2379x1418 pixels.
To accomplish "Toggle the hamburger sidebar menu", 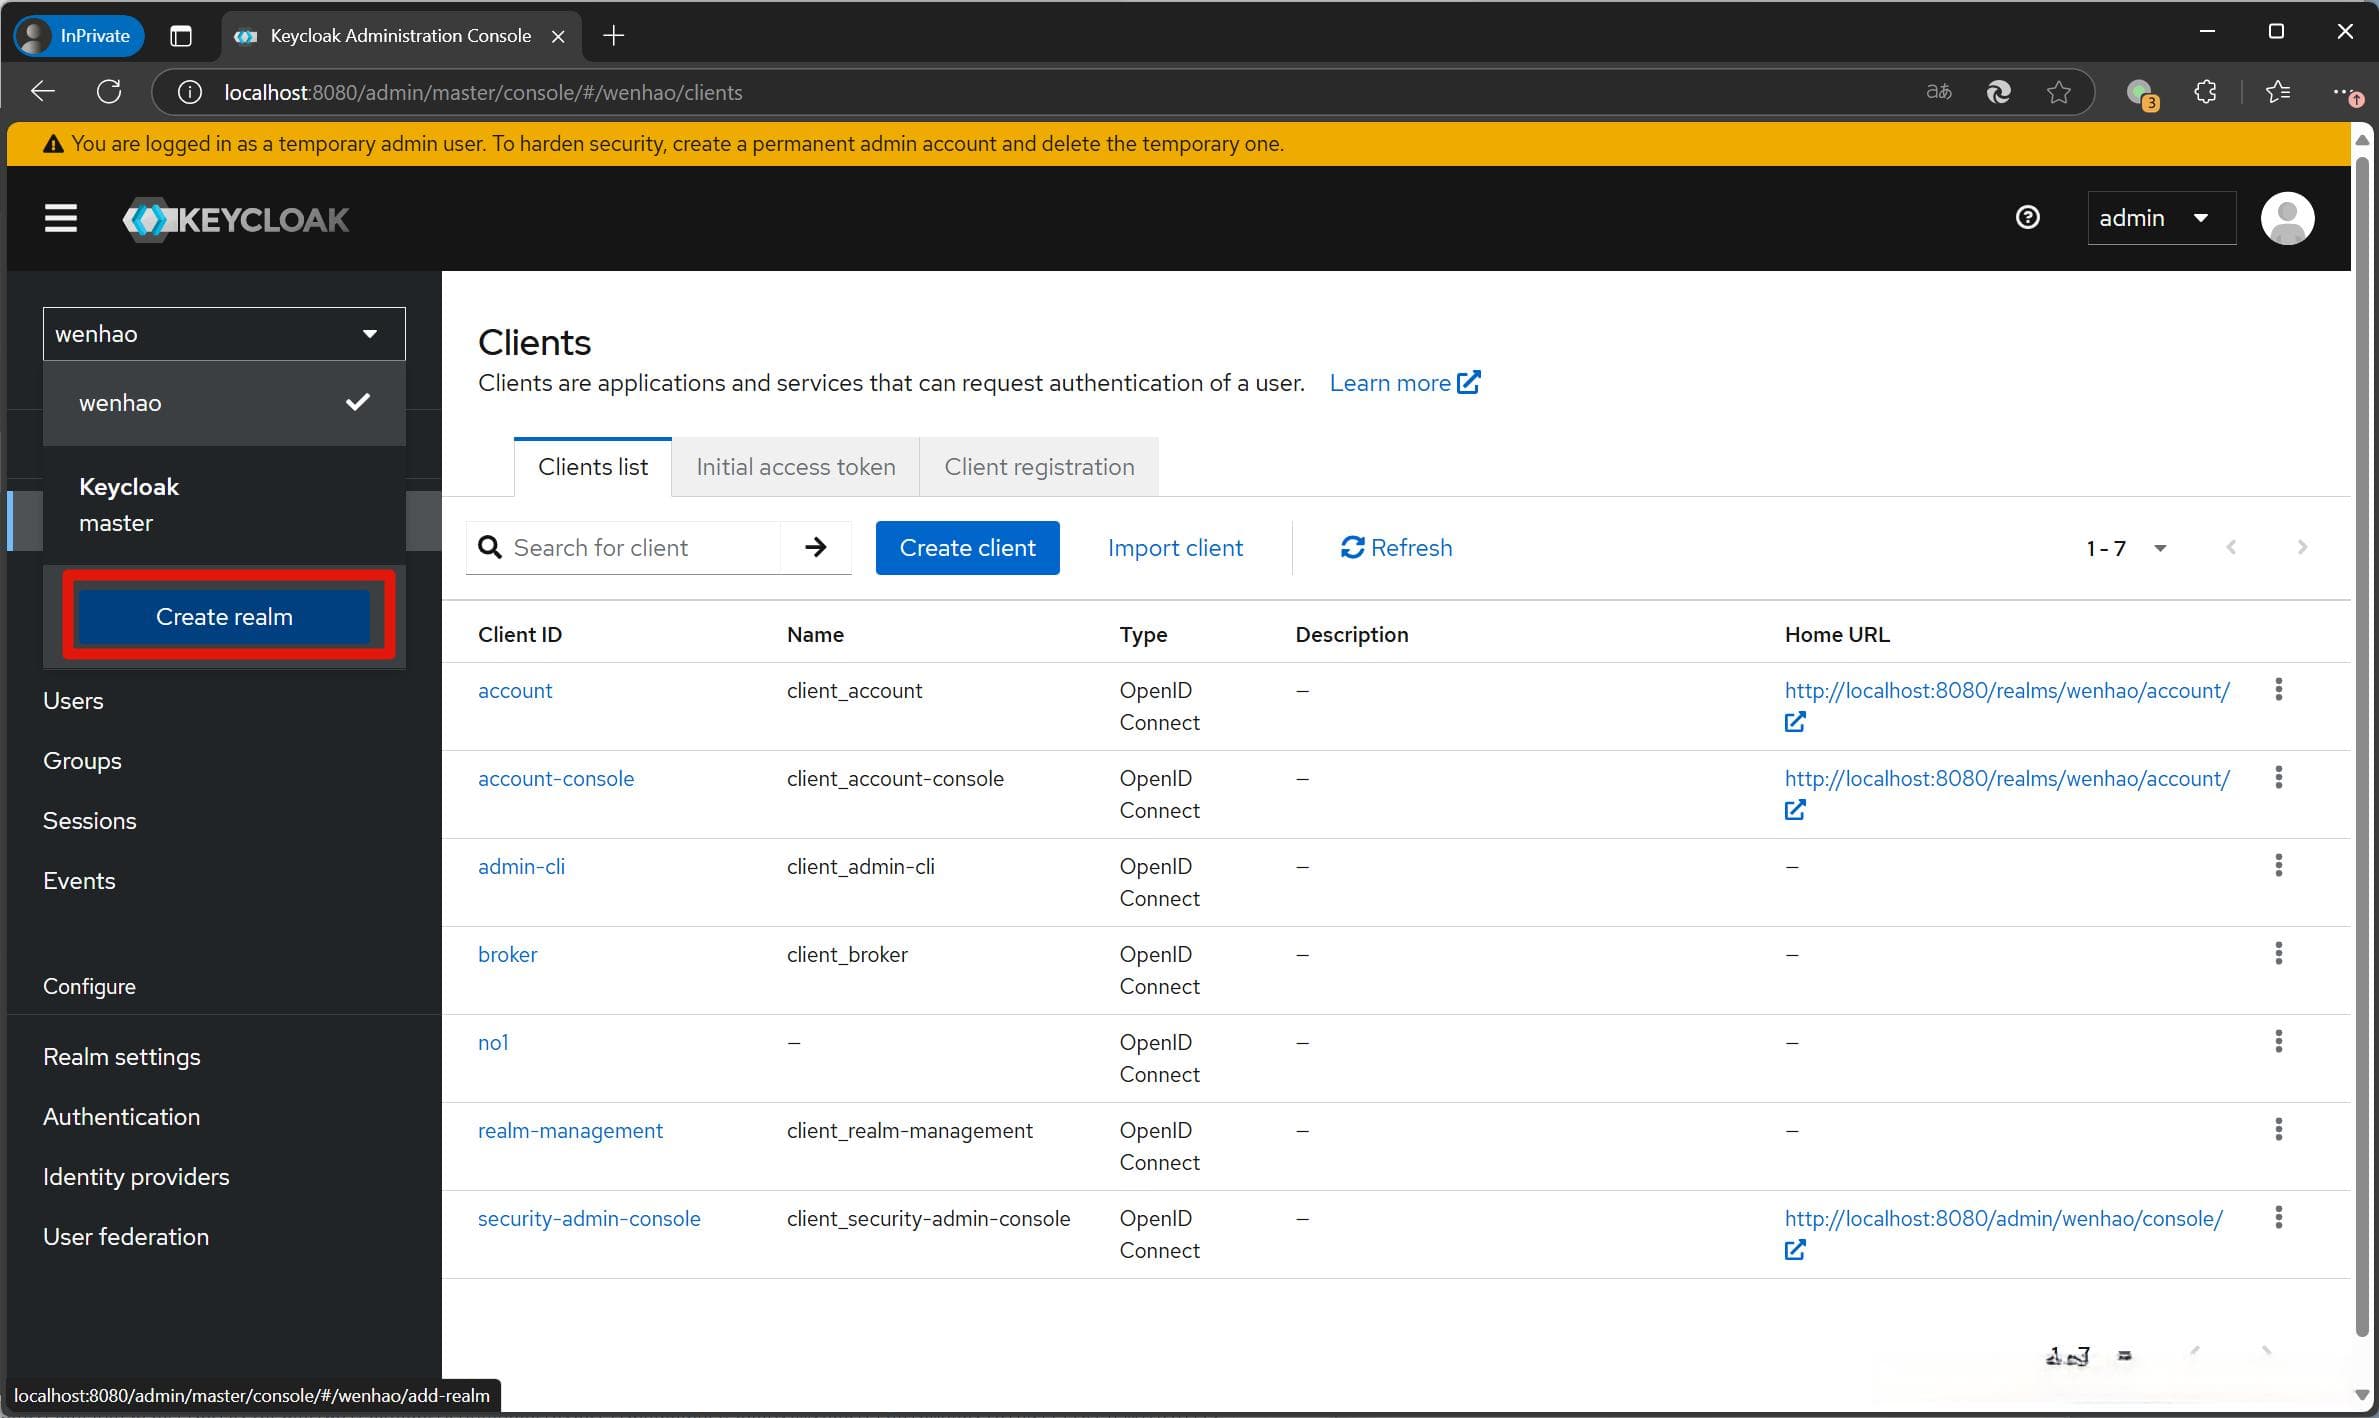I will tap(61, 218).
